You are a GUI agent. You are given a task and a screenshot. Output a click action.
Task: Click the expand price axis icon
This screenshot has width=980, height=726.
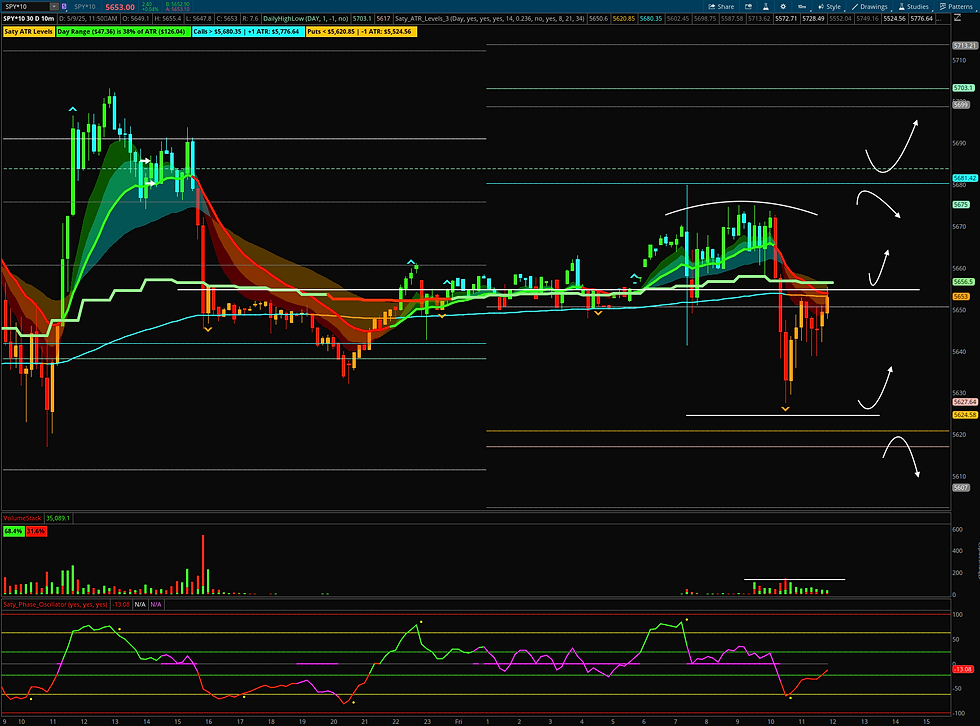pyautogui.click(x=958, y=19)
